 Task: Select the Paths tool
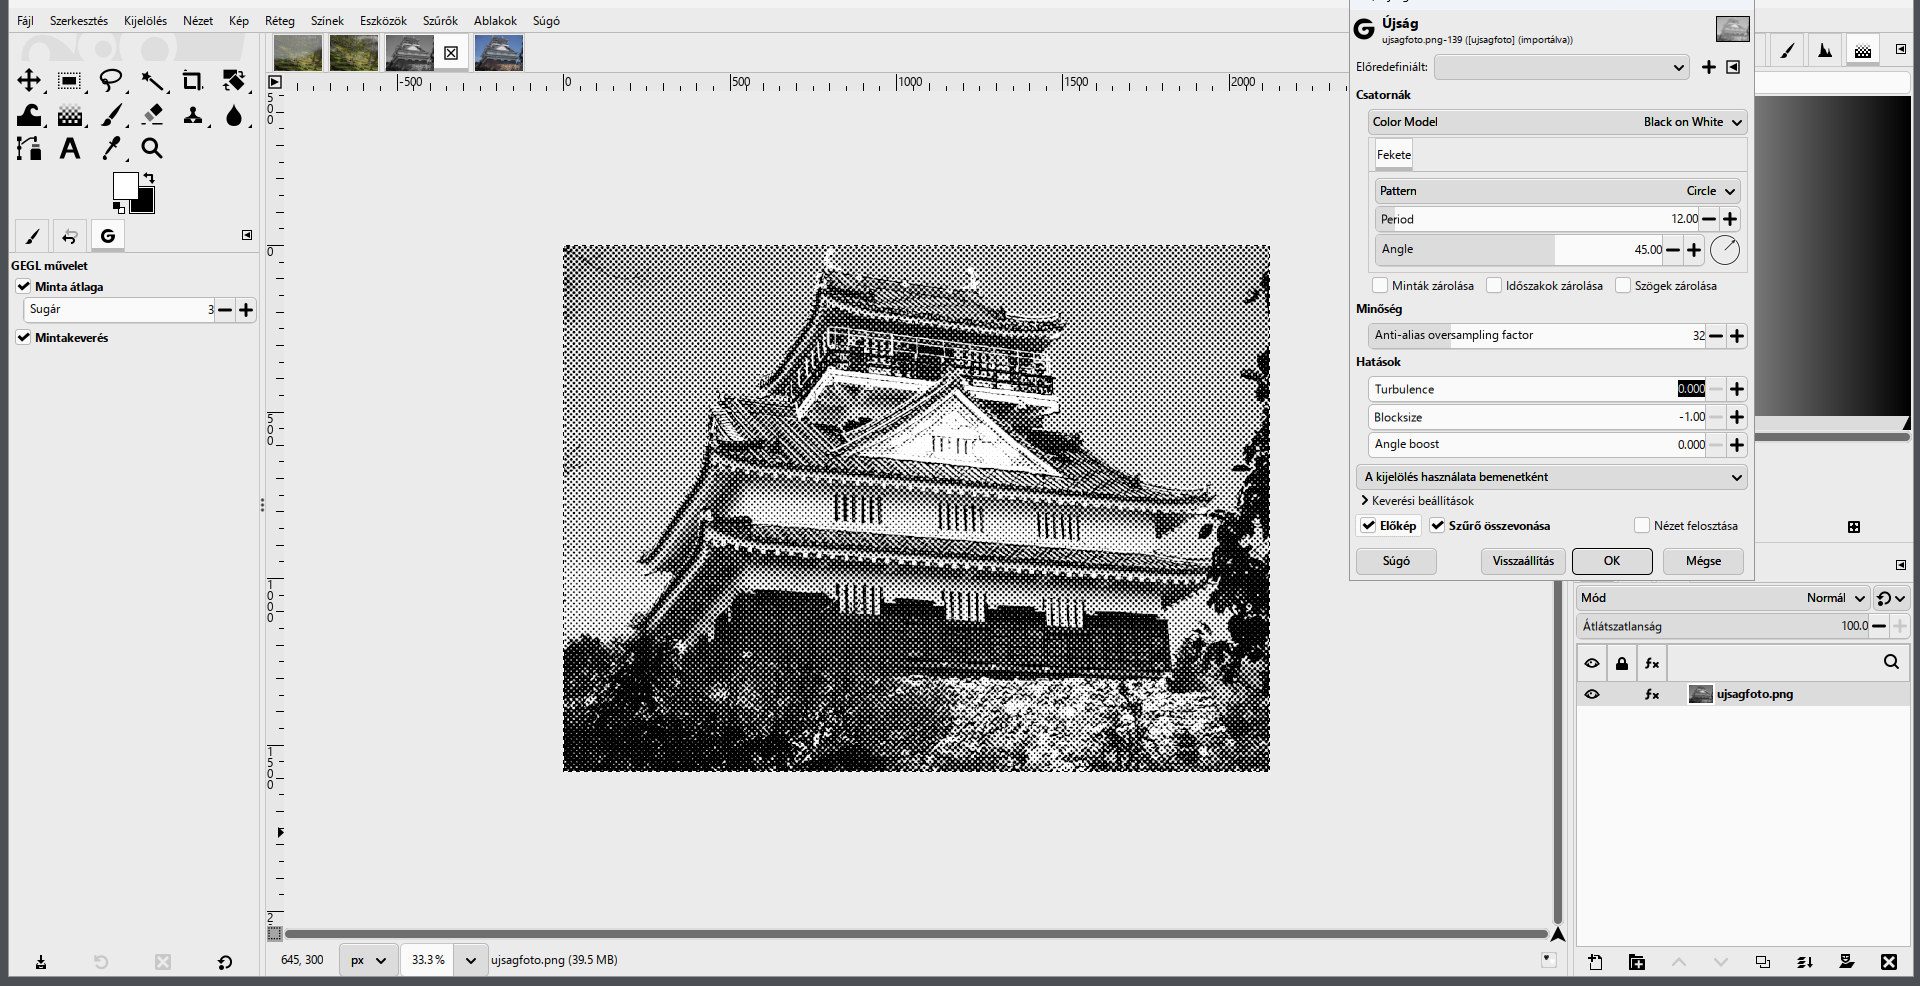(x=29, y=149)
